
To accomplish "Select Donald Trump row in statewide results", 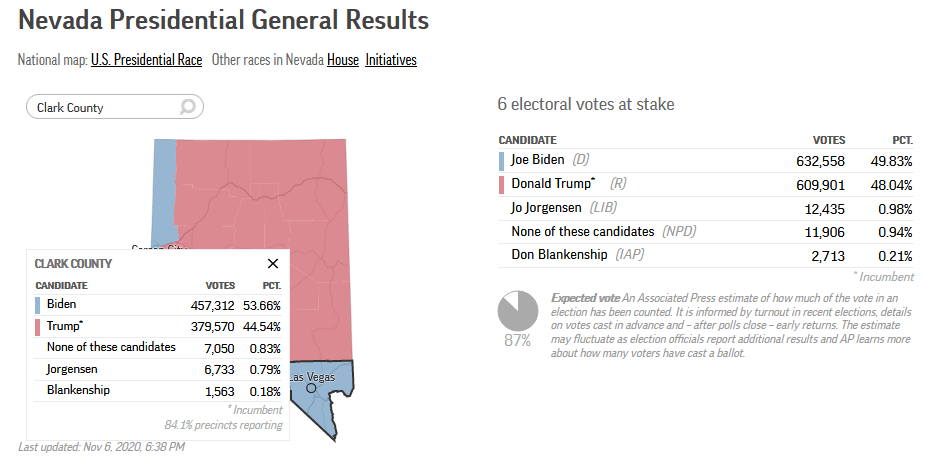I will (705, 185).
